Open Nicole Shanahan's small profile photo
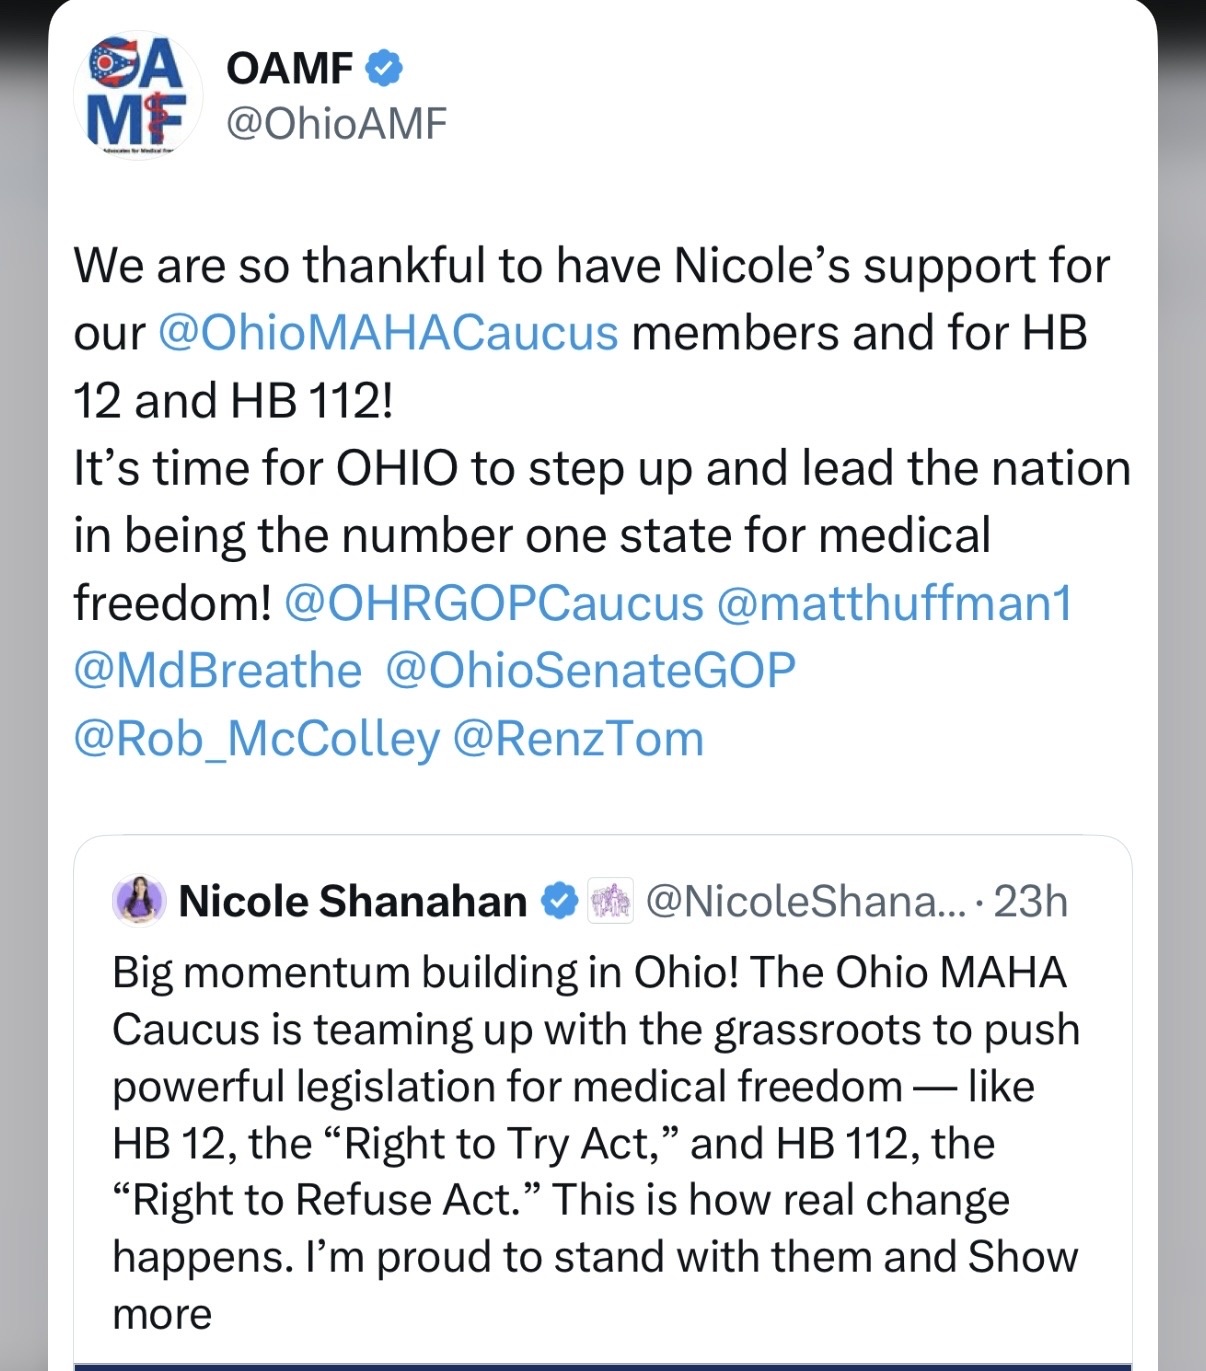 tap(138, 900)
